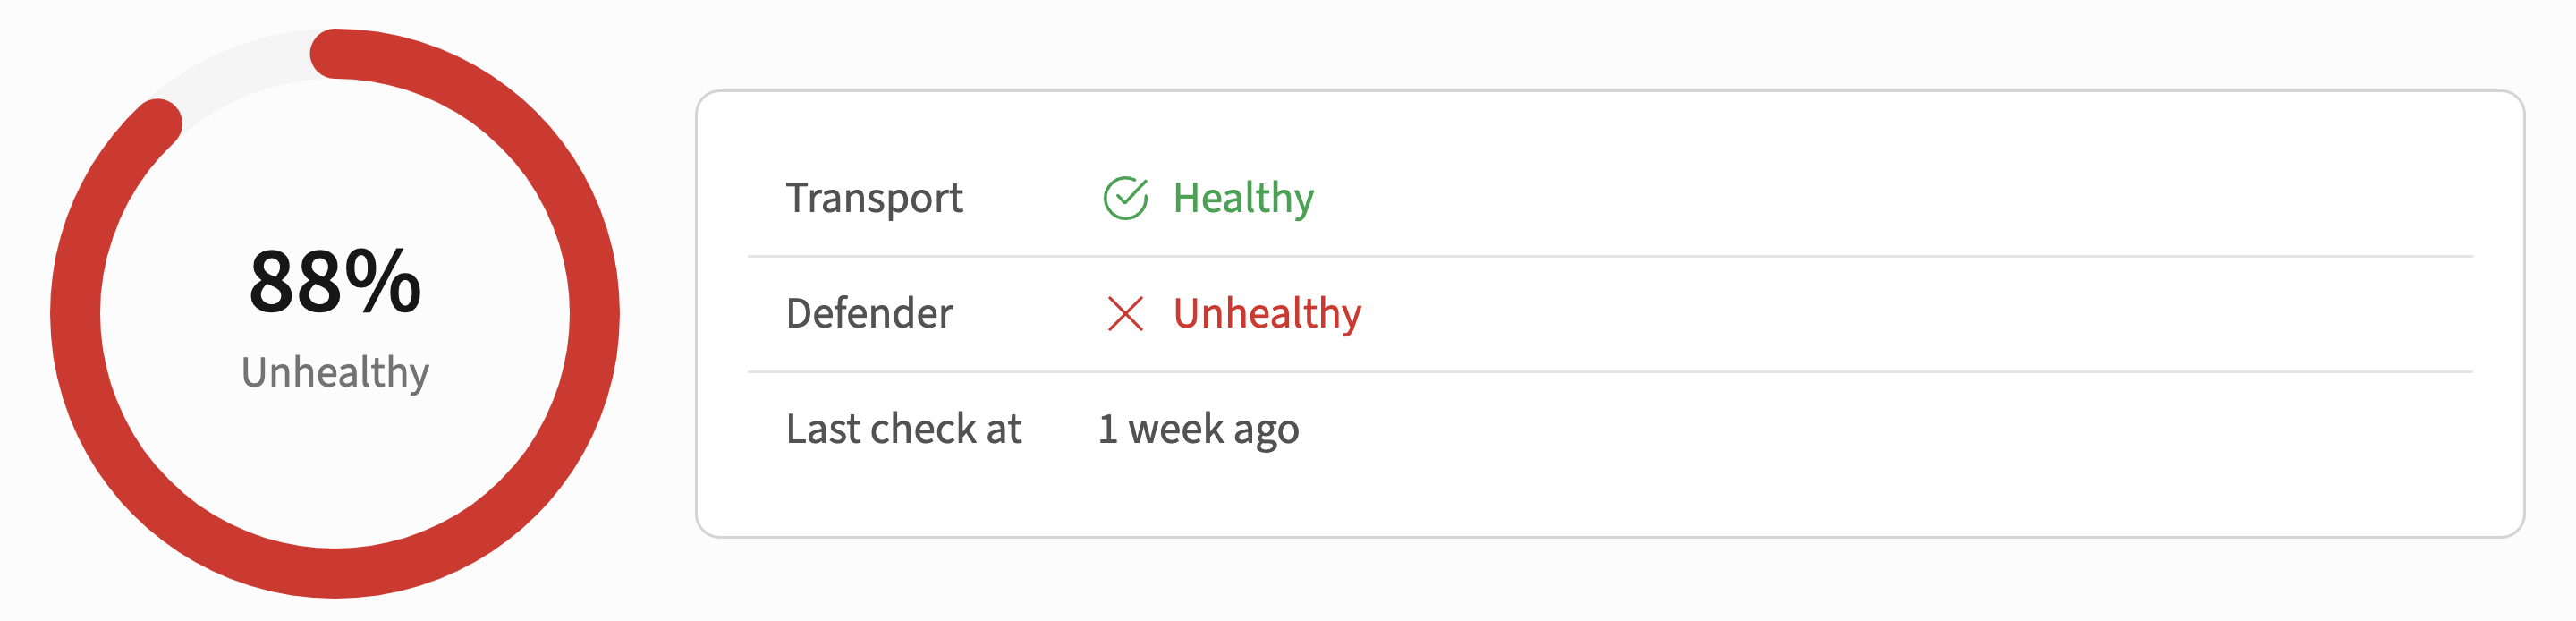This screenshot has width=2576, height=621.
Task: Click the right side of the red gauge ring
Action: (594, 314)
